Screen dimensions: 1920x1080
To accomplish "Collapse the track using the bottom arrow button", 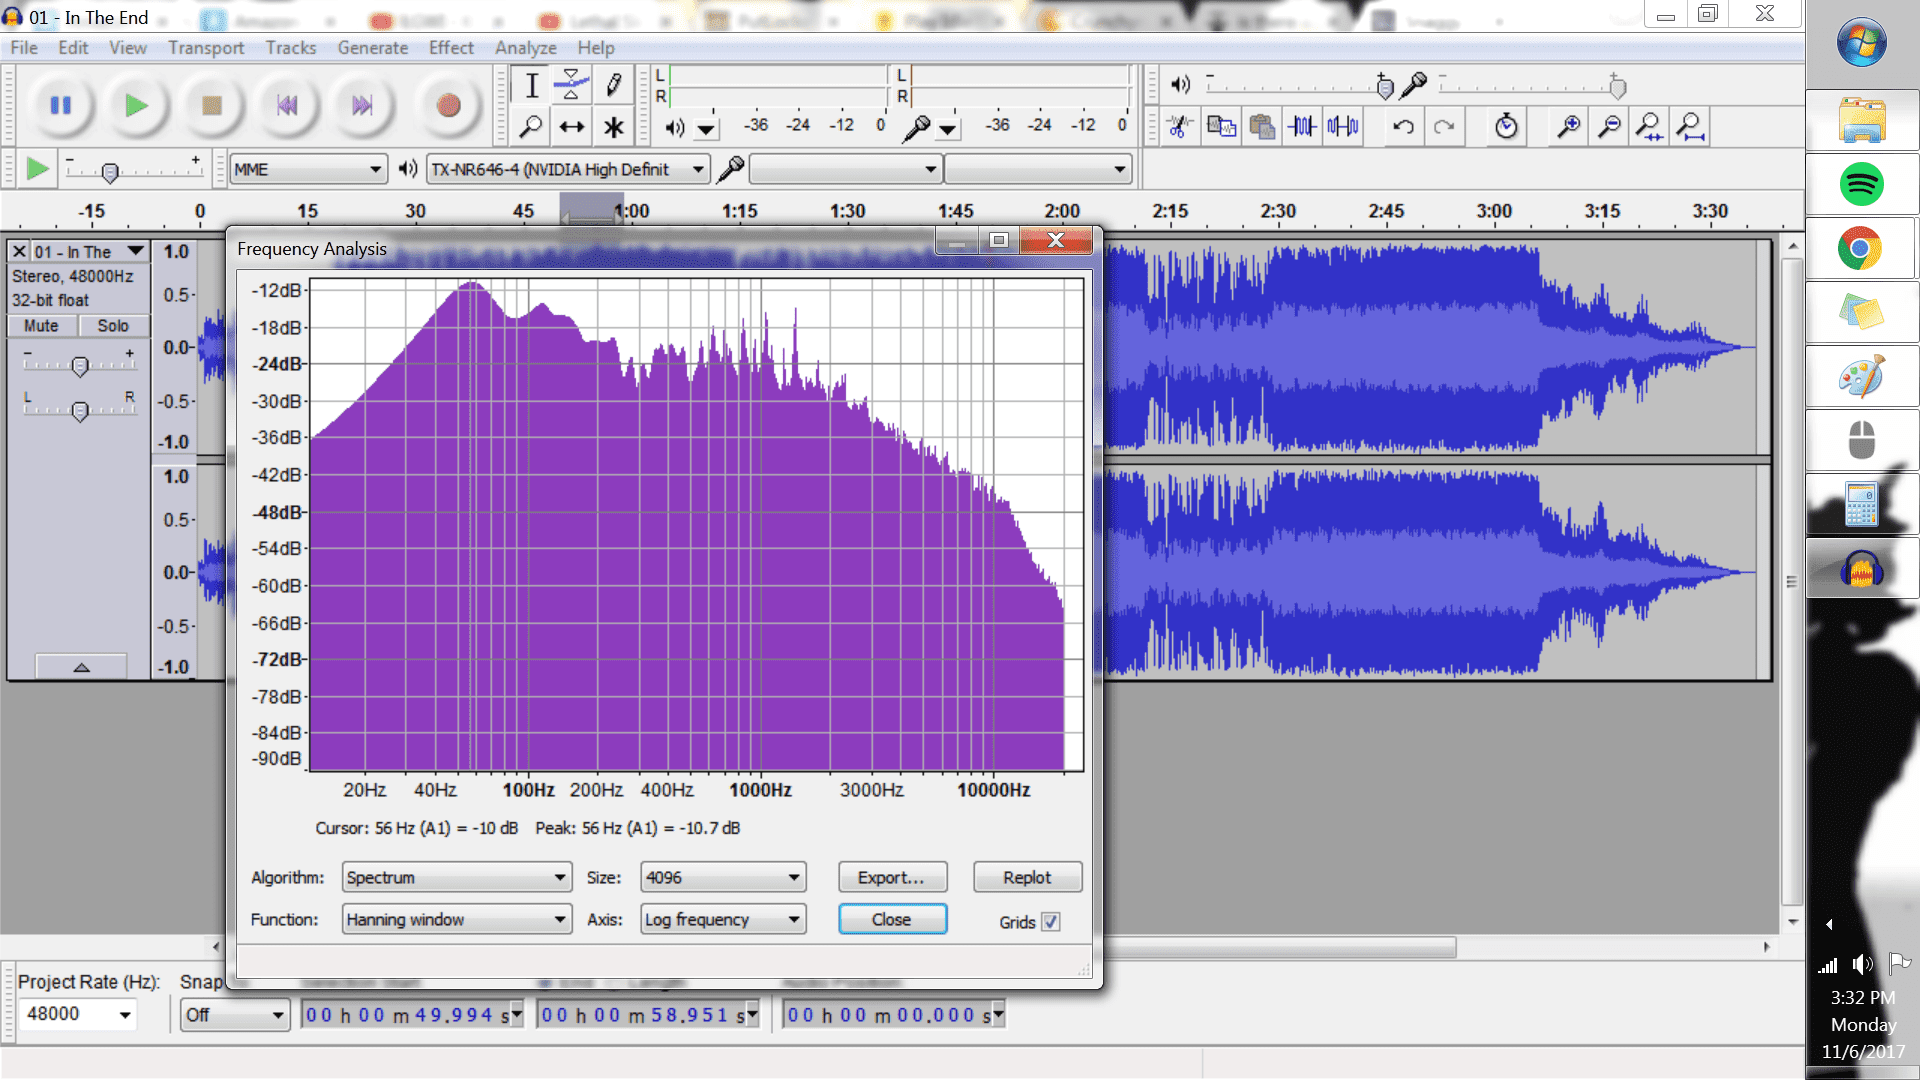I will pos(81,666).
